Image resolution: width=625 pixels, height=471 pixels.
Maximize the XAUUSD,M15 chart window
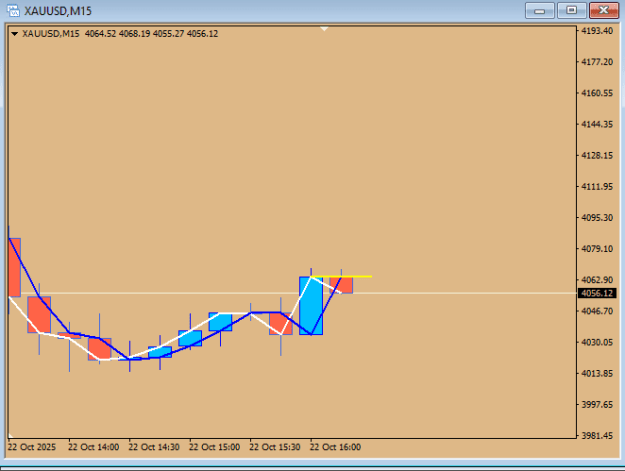point(572,11)
